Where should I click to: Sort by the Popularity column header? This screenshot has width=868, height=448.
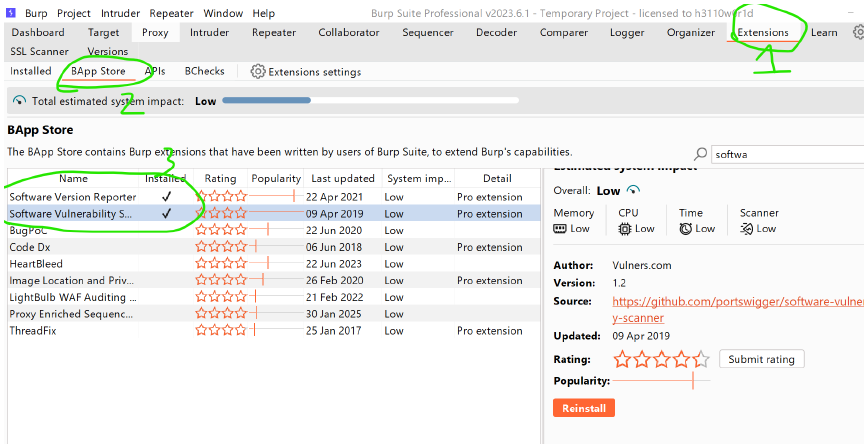276,178
